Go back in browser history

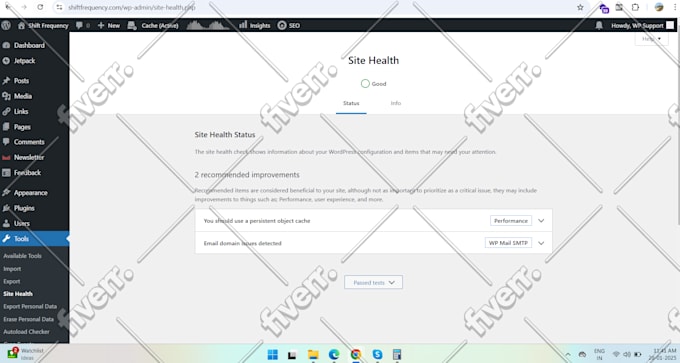(8, 7)
